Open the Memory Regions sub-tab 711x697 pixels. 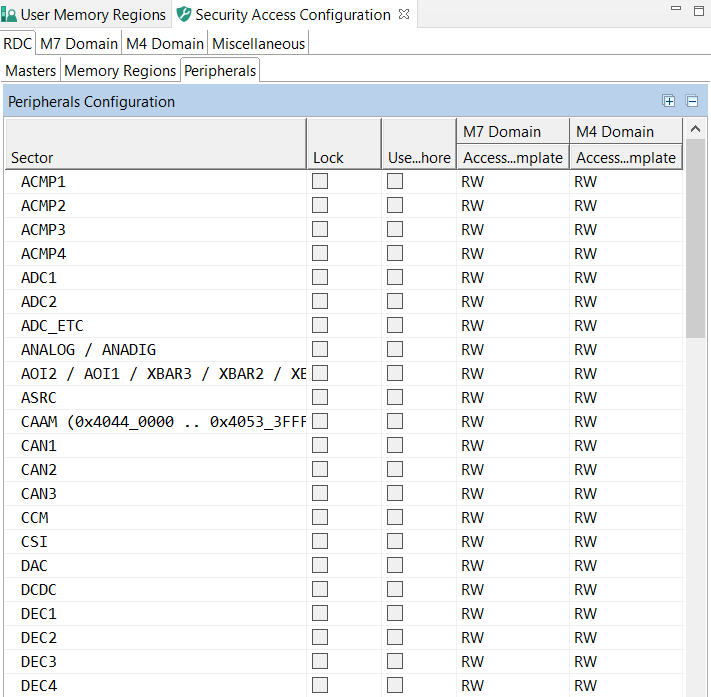pos(120,71)
